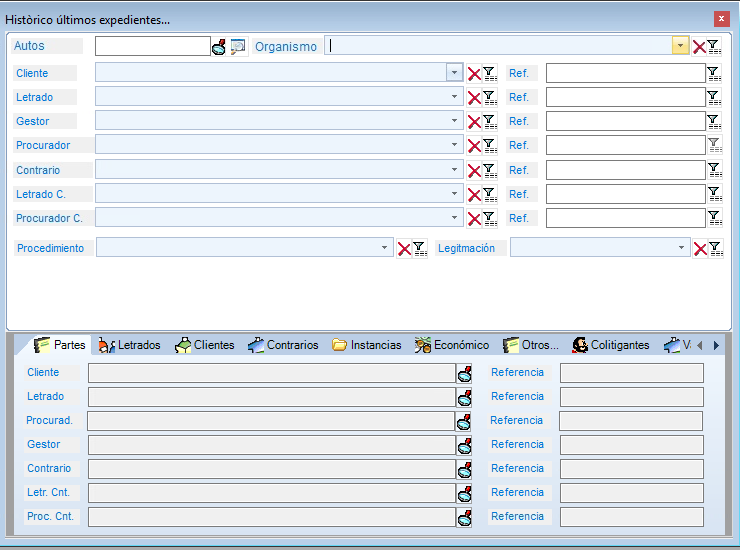Expand the Organismo dropdown
This screenshot has height=550, width=740.
[x=680, y=46]
